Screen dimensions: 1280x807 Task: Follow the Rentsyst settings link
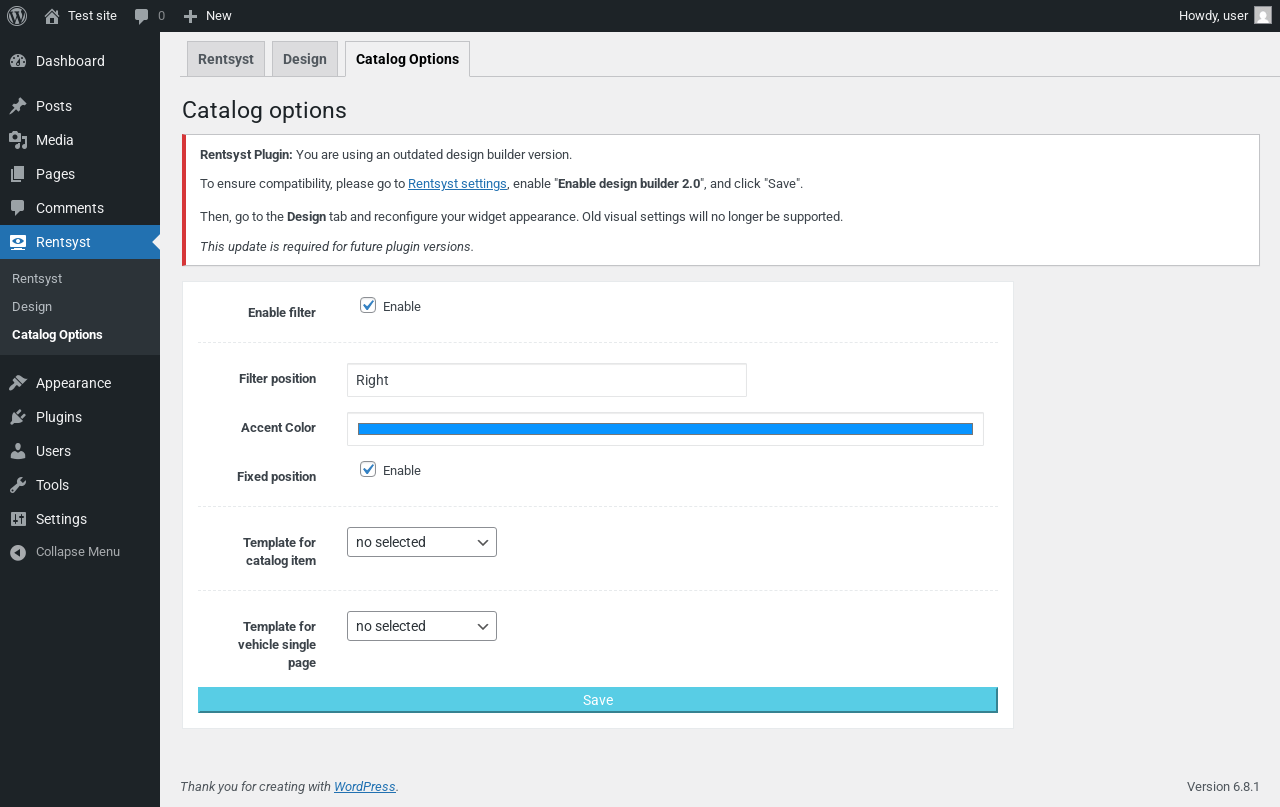click(x=457, y=184)
